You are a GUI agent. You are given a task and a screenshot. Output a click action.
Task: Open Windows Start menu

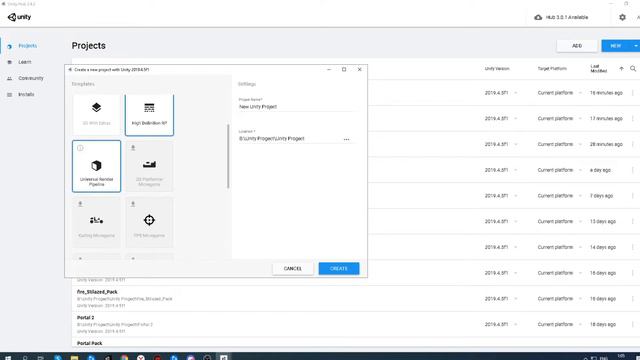point(8,357)
